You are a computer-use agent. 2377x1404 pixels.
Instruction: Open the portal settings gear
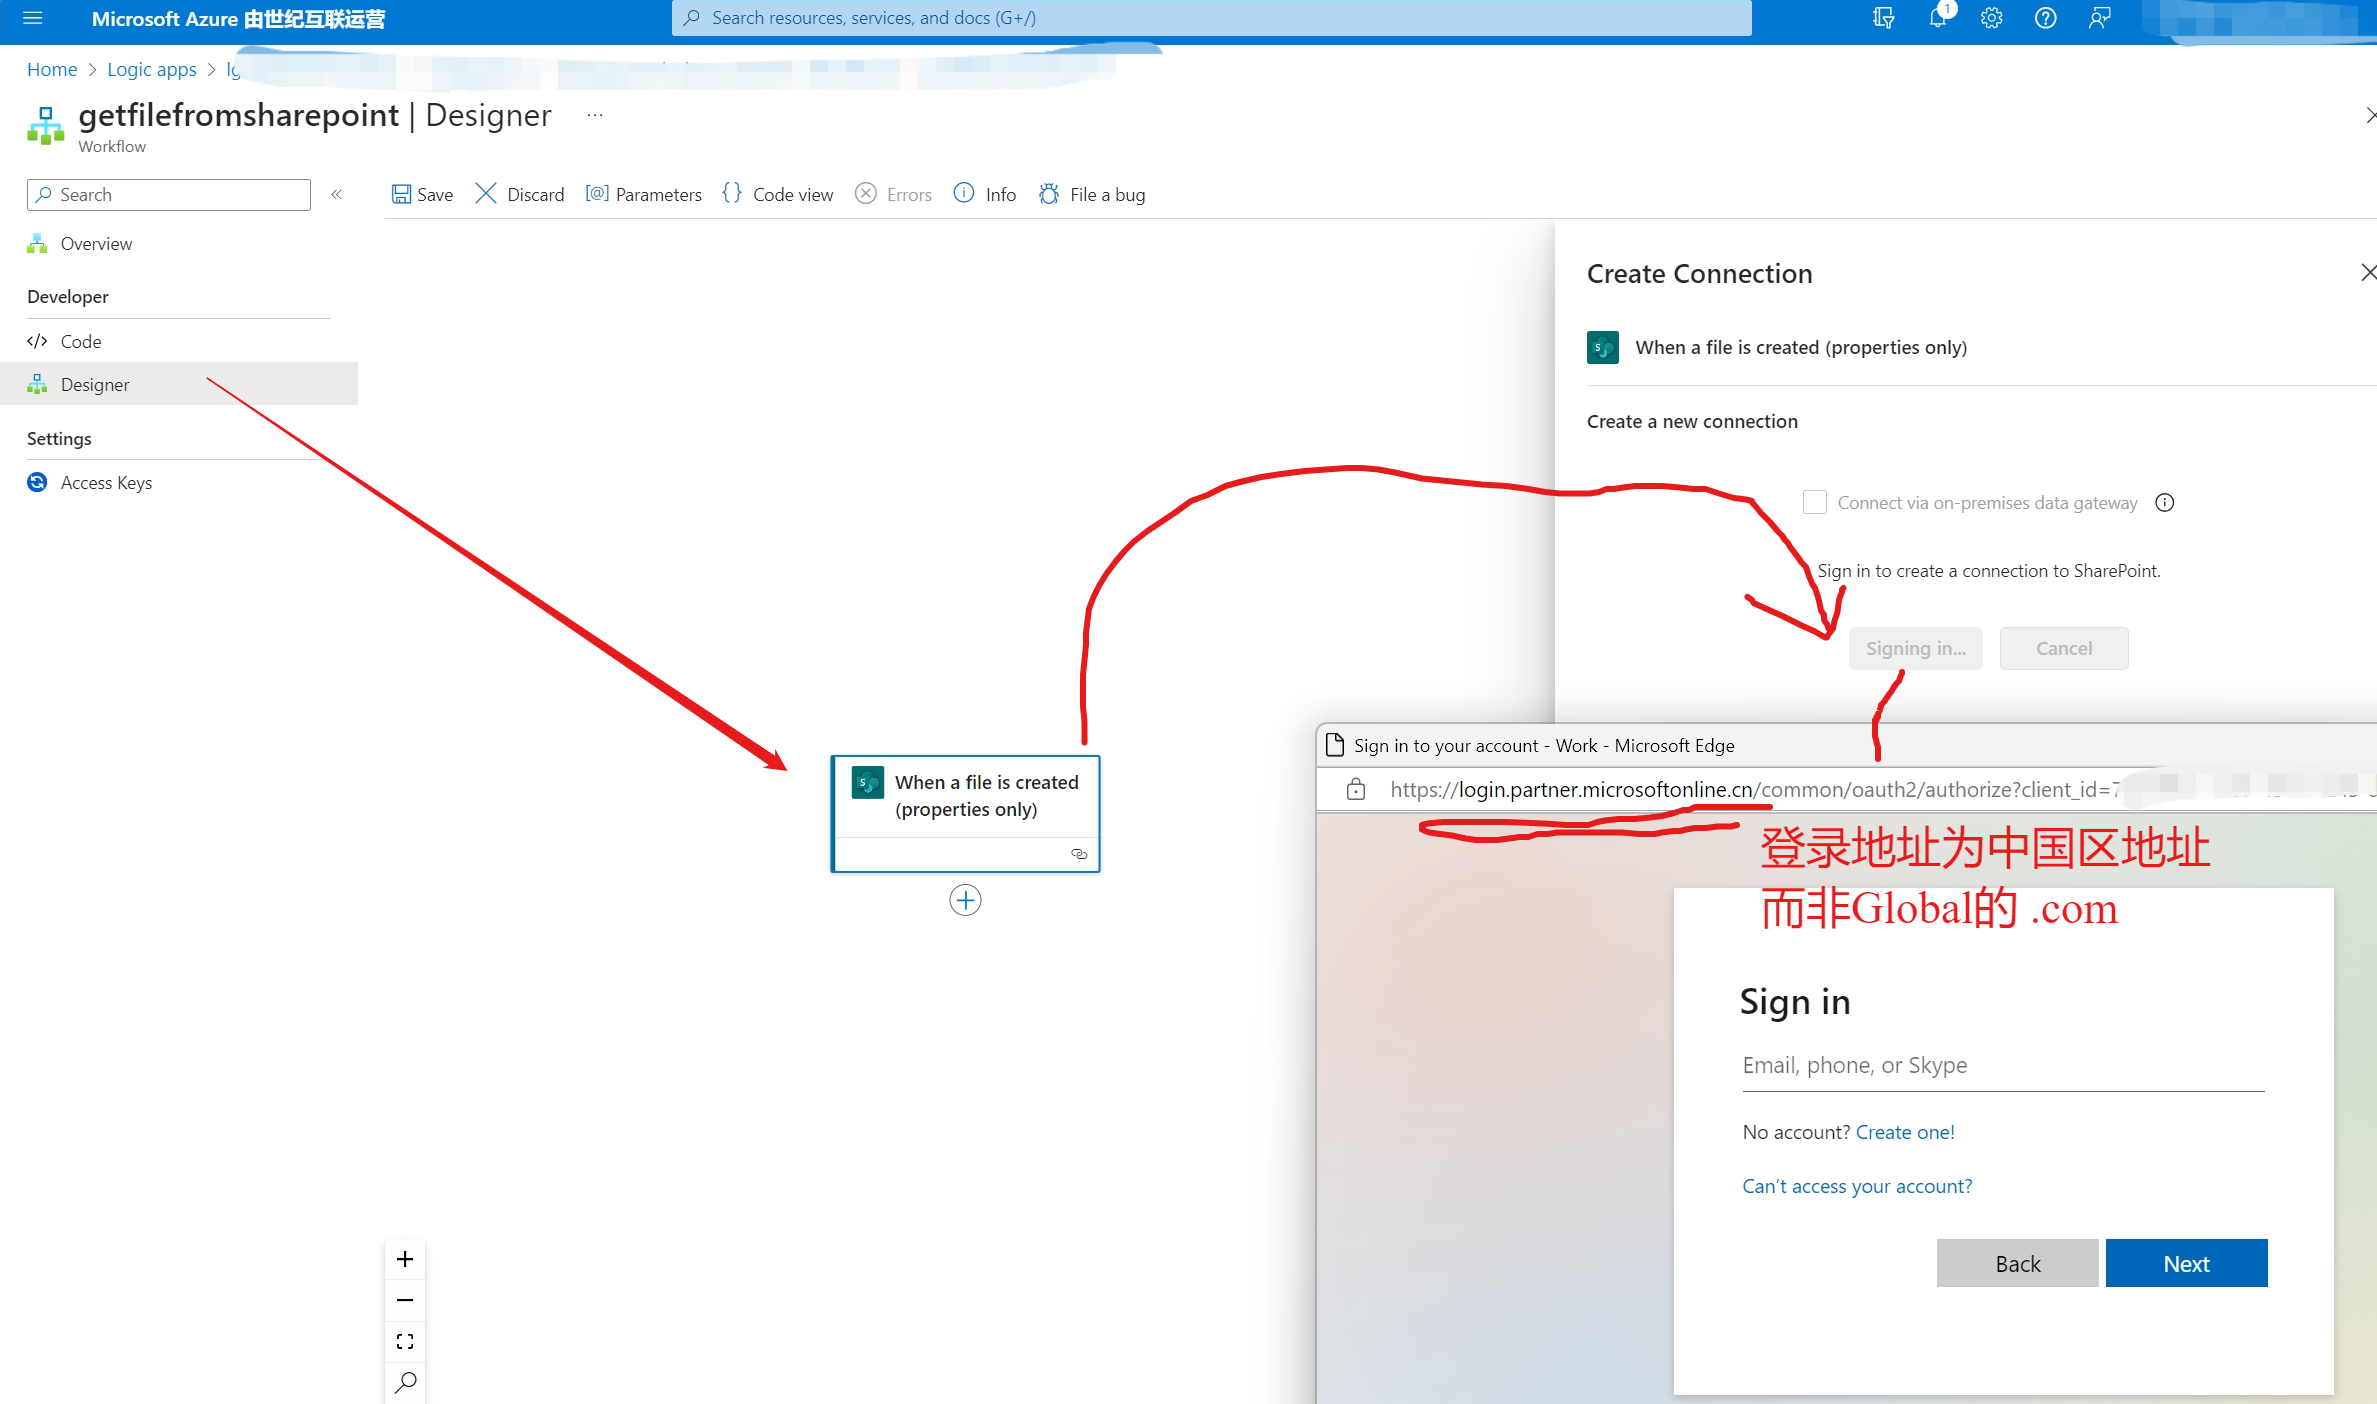coord(1991,18)
